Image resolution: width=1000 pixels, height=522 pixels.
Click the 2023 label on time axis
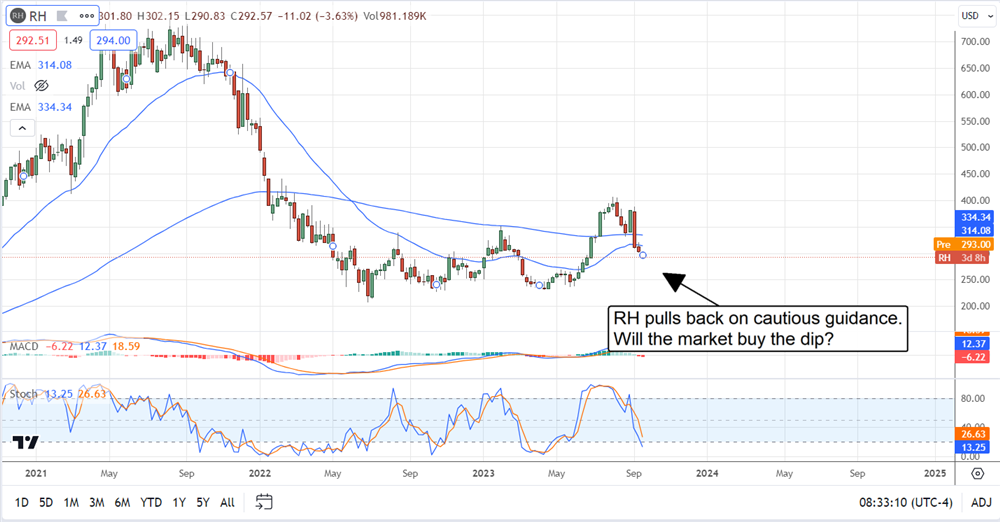click(483, 473)
